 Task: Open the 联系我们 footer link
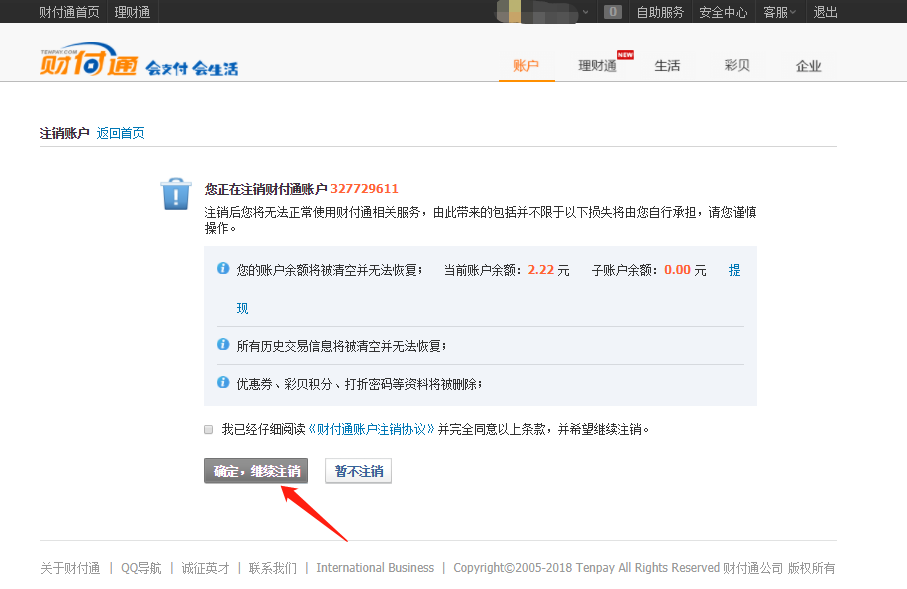272,568
